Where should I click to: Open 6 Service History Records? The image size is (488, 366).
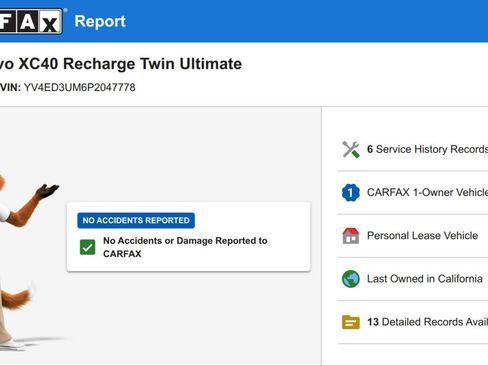point(413,149)
